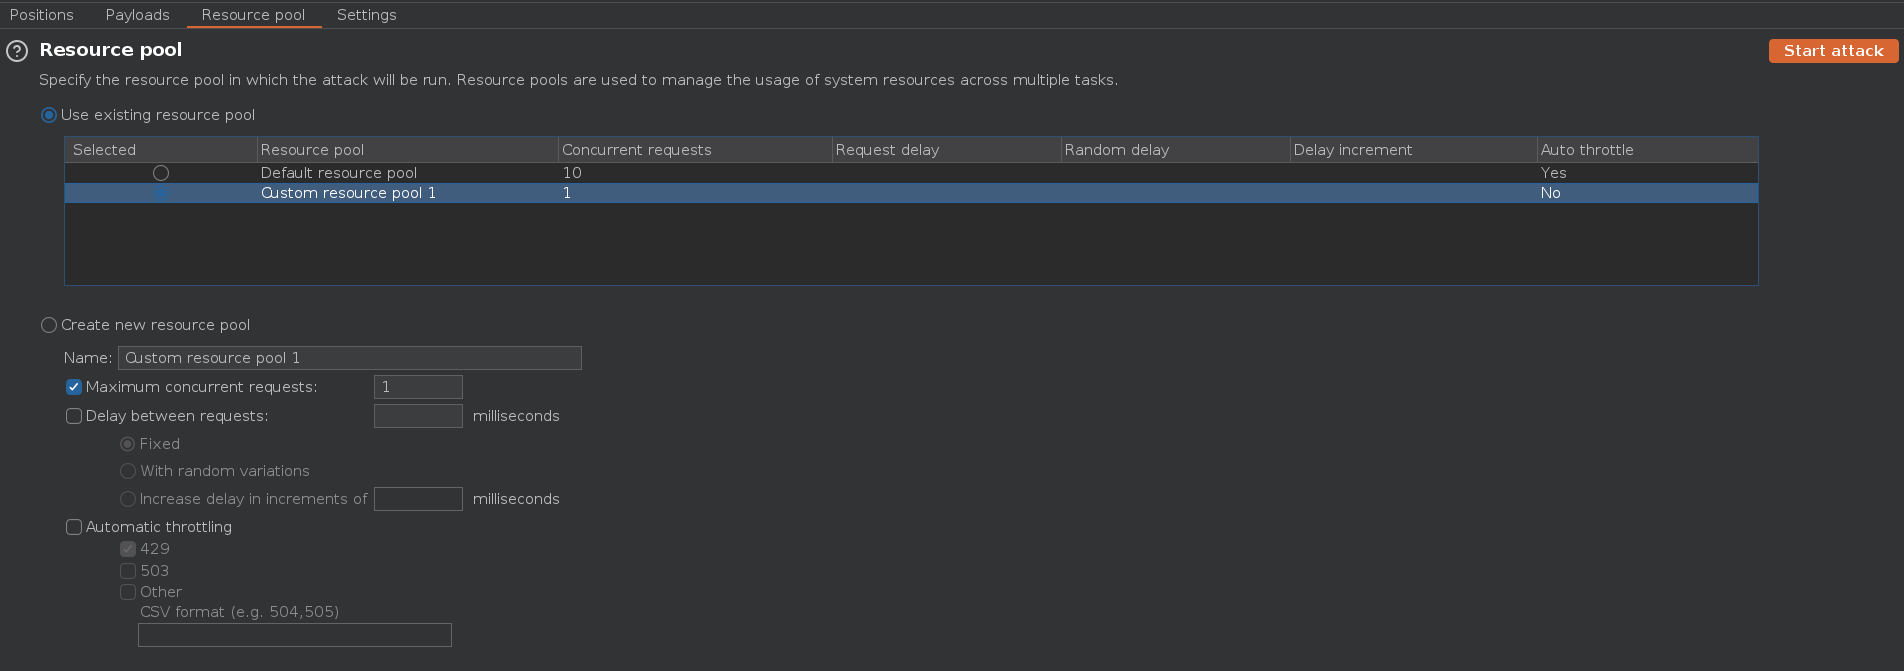Click the Default resource pool name cell
The height and width of the screenshot is (671, 1904).
[407, 173]
